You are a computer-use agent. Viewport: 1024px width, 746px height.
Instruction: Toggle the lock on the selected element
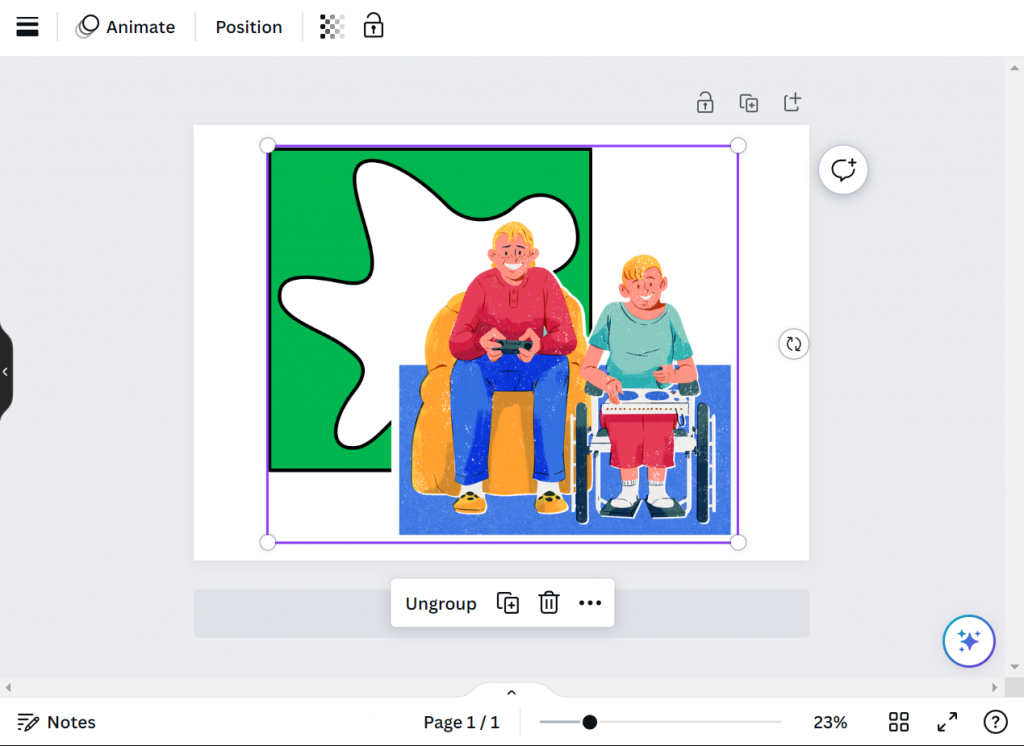tap(373, 26)
